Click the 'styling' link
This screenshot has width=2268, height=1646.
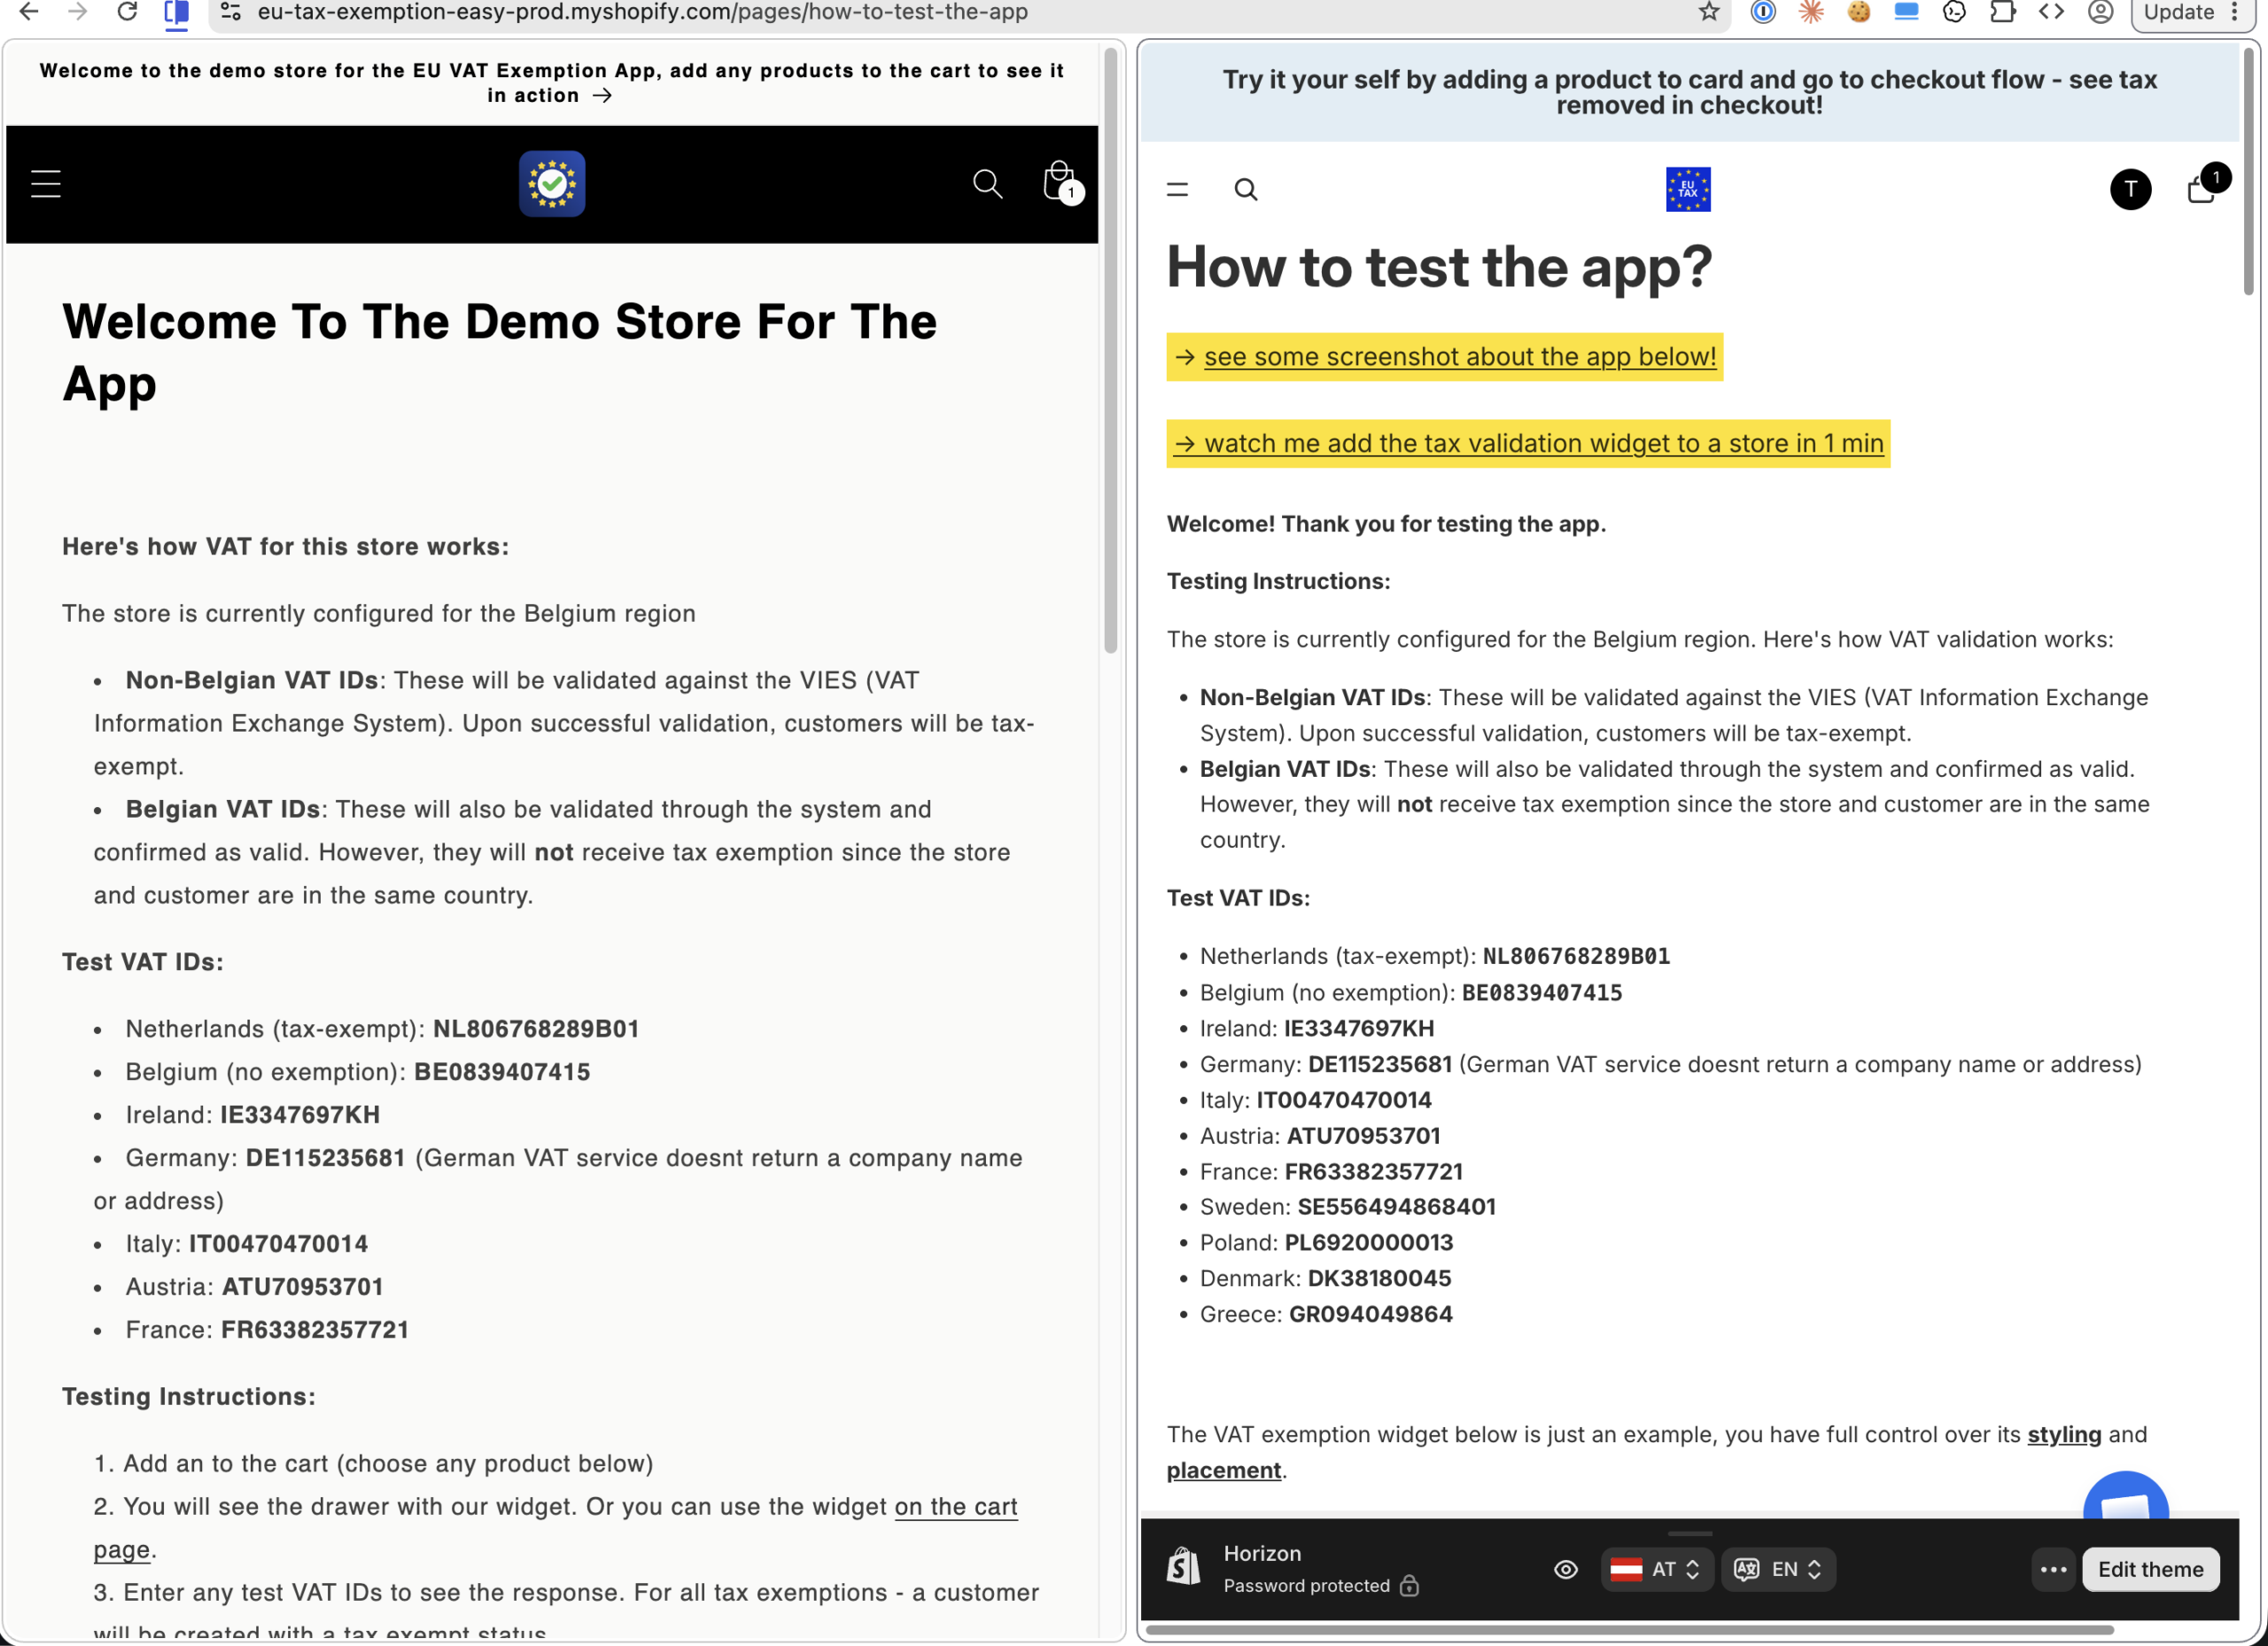[2064, 1434]
